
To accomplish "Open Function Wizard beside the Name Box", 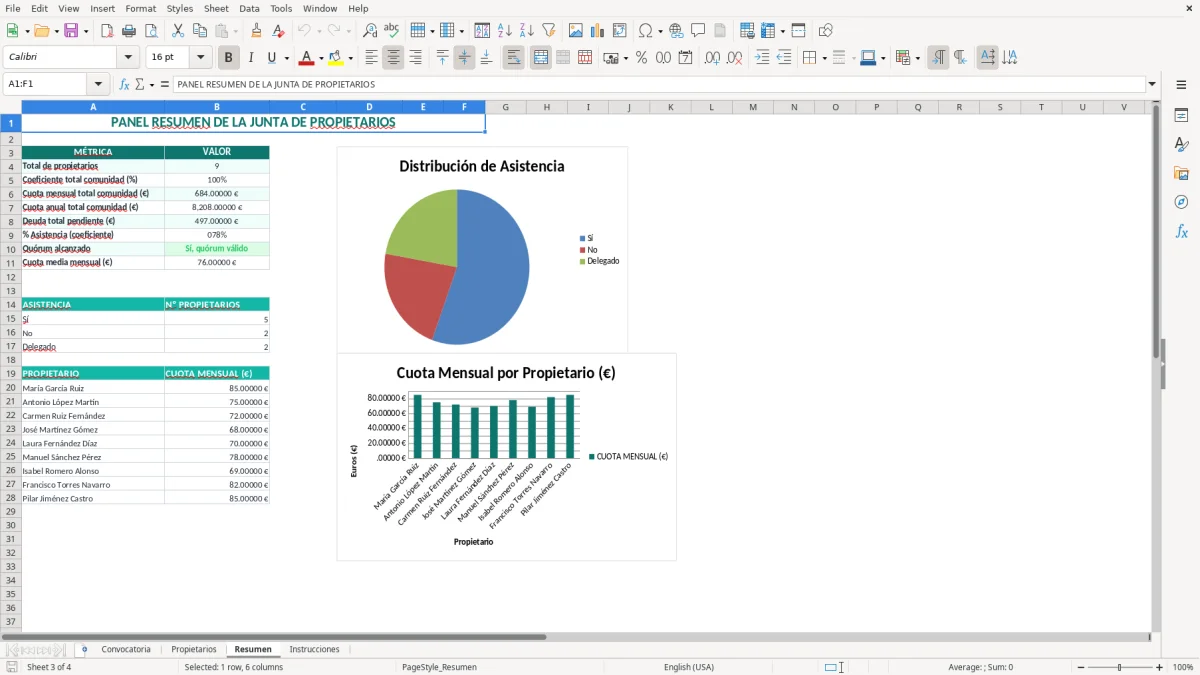I will click(124, 85).
